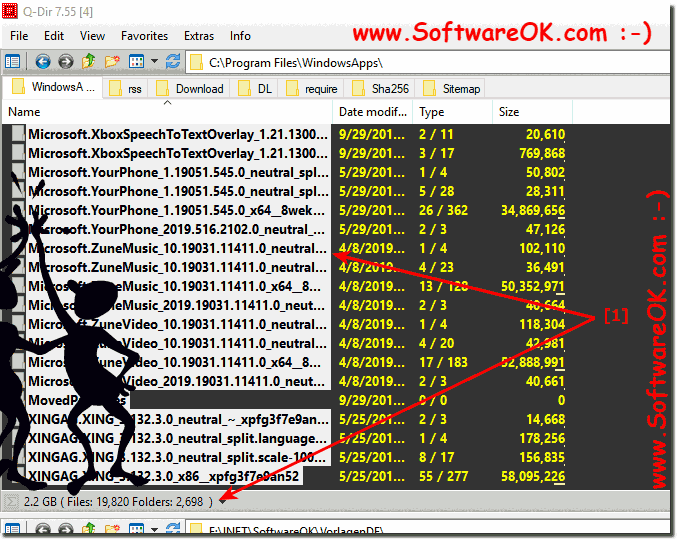Refresh the bottom pane listing
677x540 pixels.
coord(173,530)
